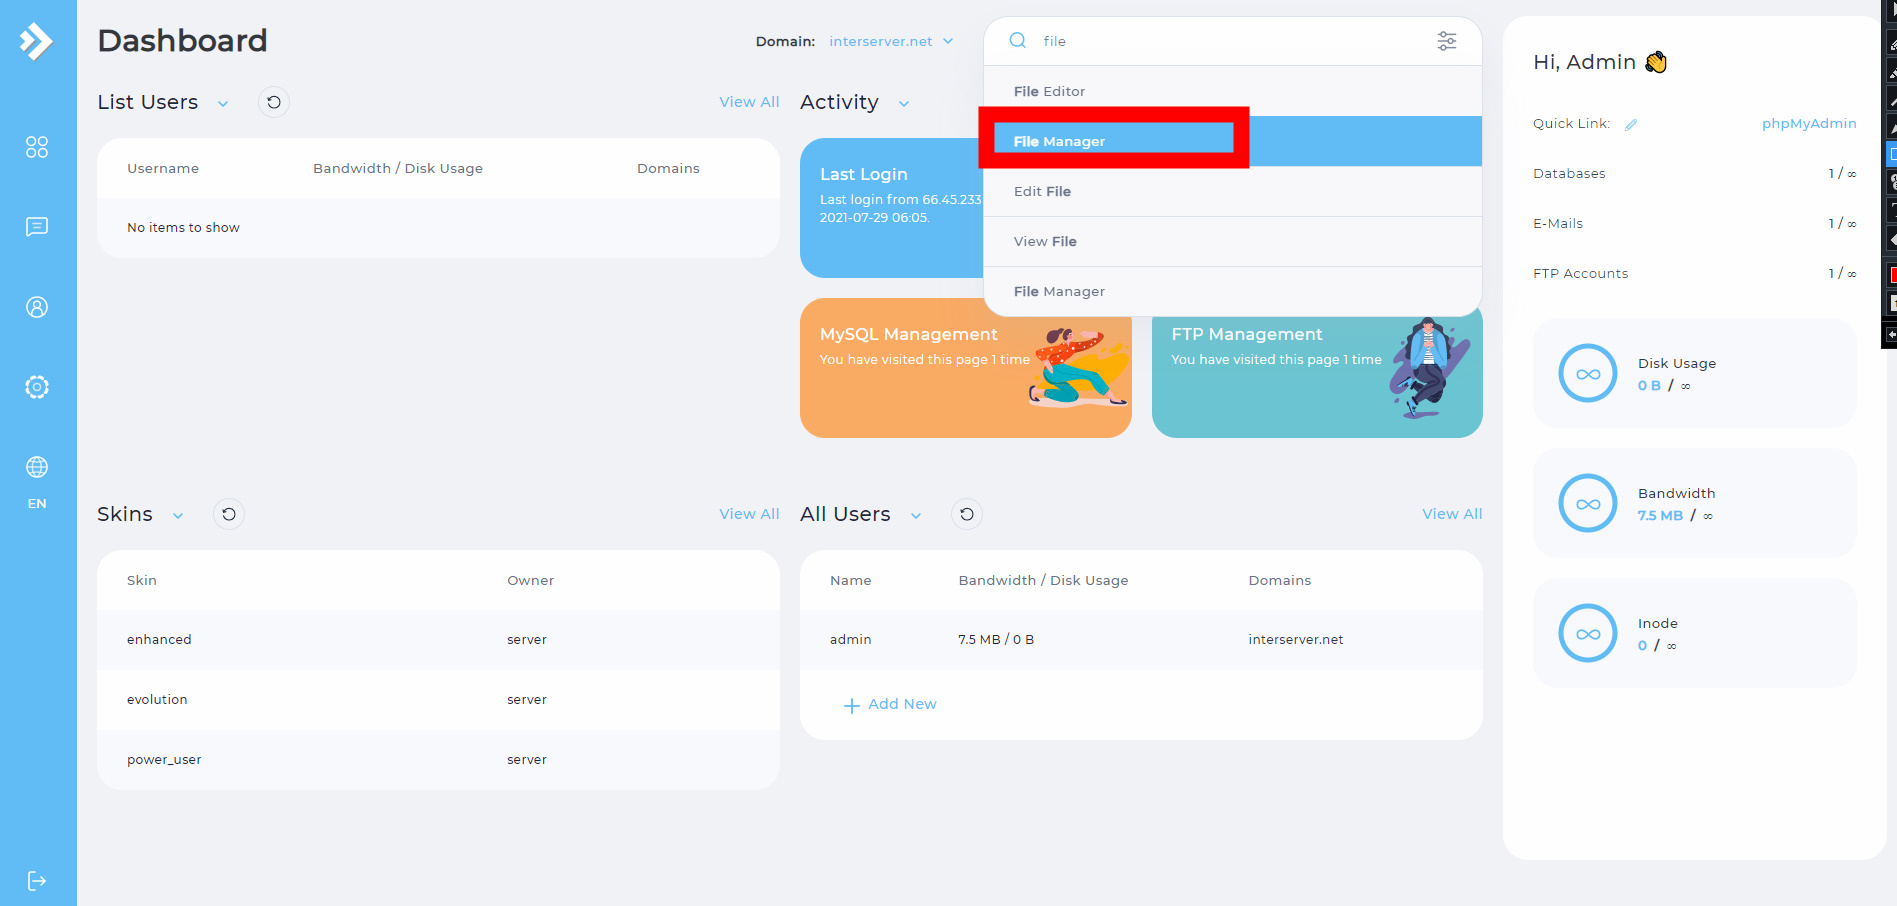
Task: Click the Bandwidth infinity gauge
Action: click(1588, 503)
